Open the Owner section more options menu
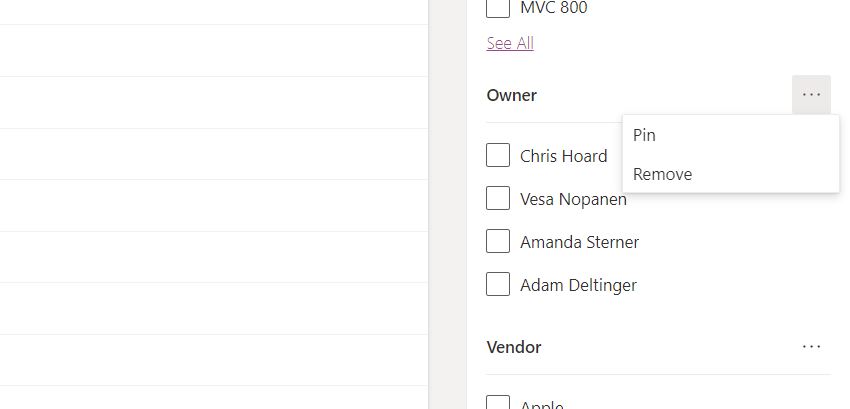Screen dimensions: 850x409 tap(811, 95)
